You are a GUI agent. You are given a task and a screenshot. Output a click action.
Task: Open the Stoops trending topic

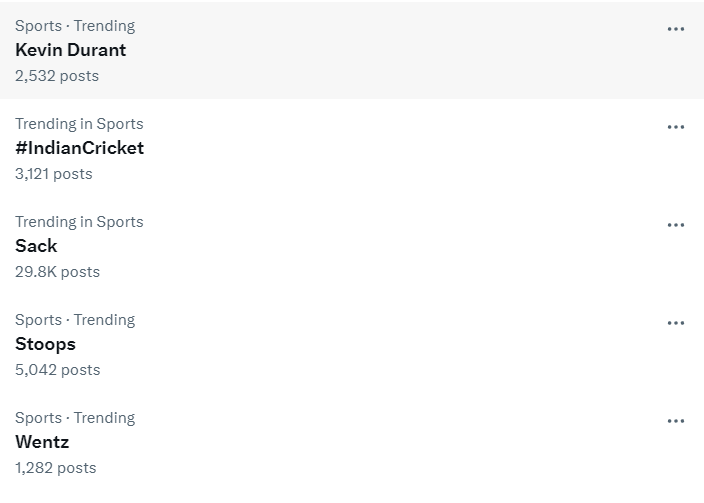point(45,344)
